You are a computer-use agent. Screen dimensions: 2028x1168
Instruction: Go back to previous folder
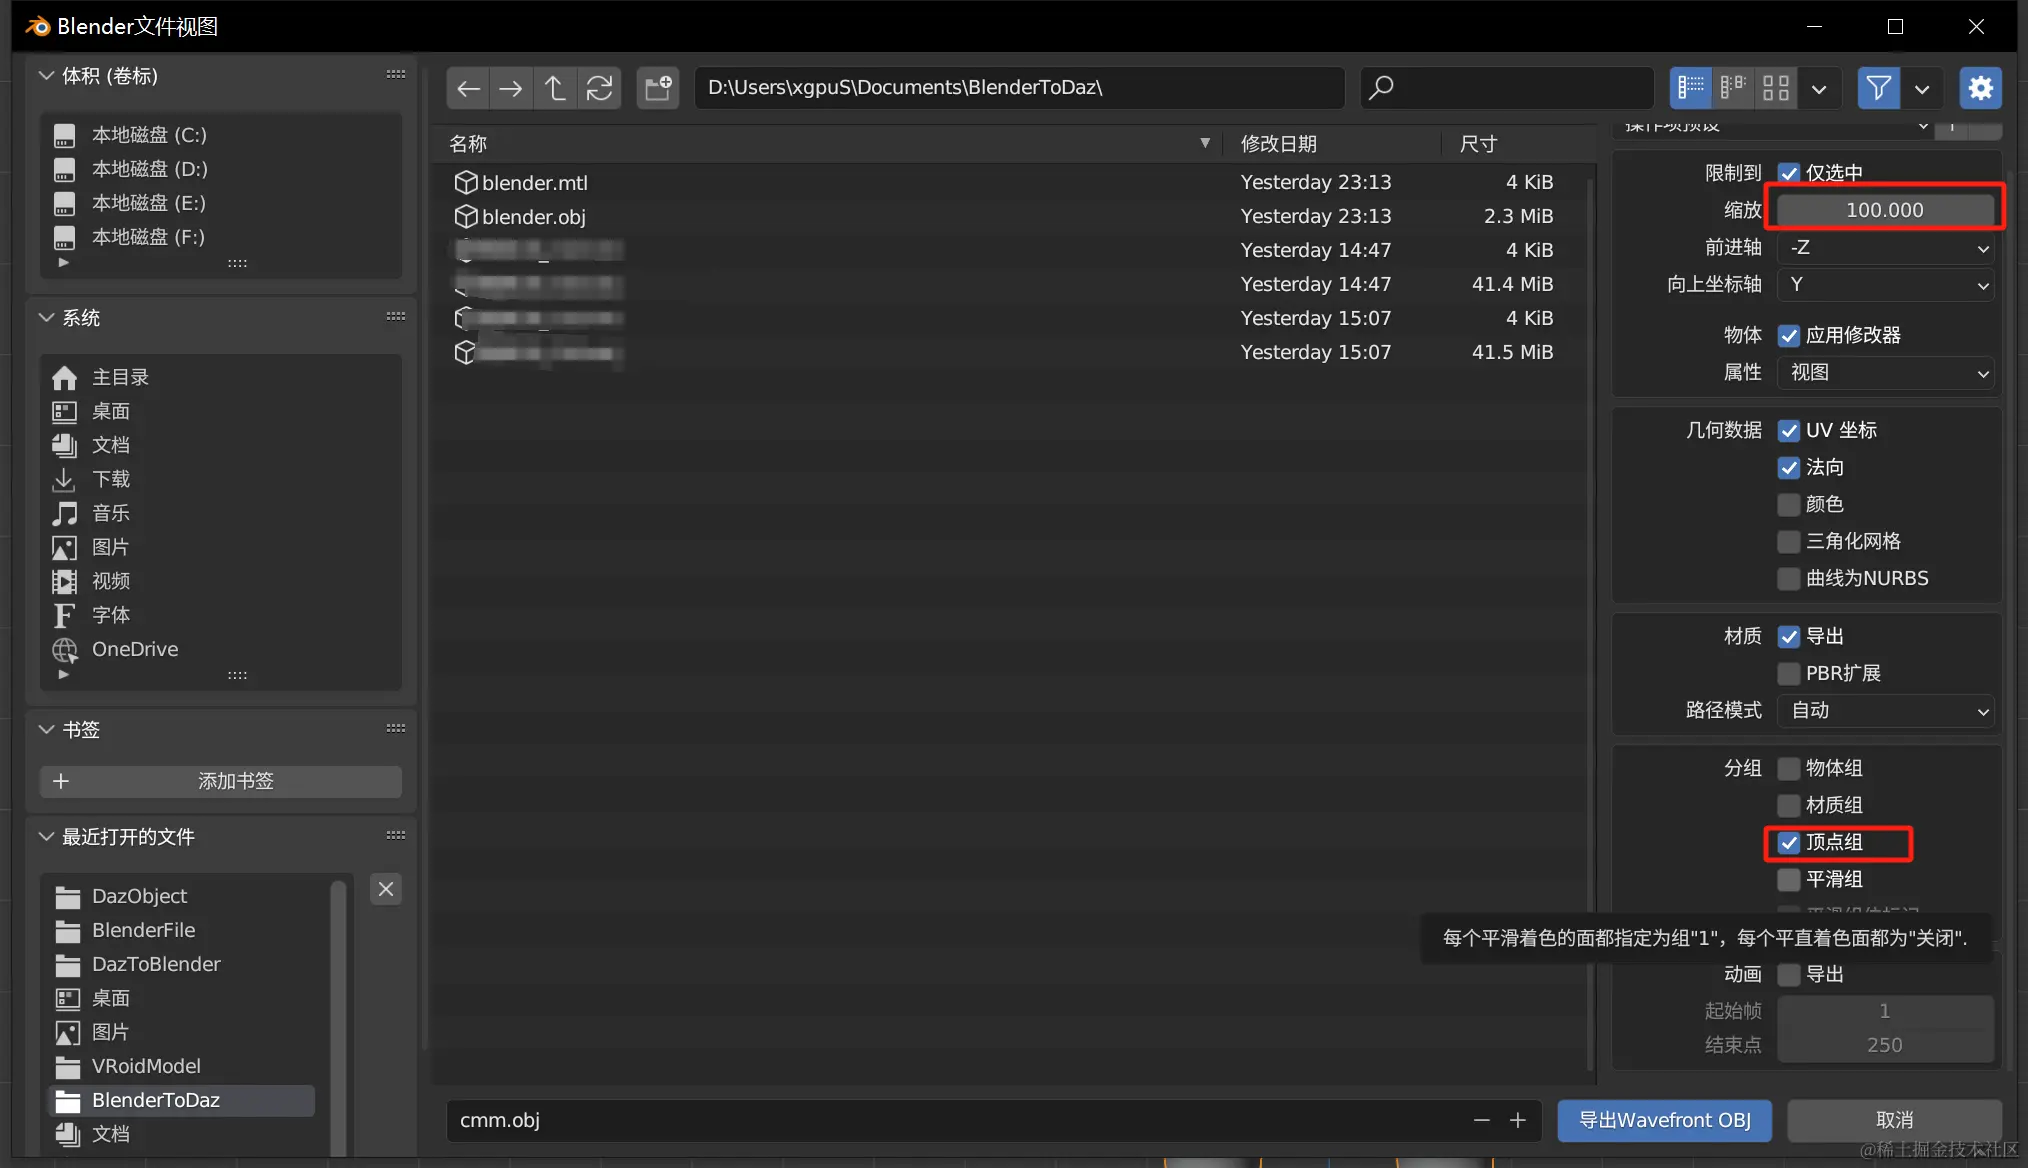468,88
